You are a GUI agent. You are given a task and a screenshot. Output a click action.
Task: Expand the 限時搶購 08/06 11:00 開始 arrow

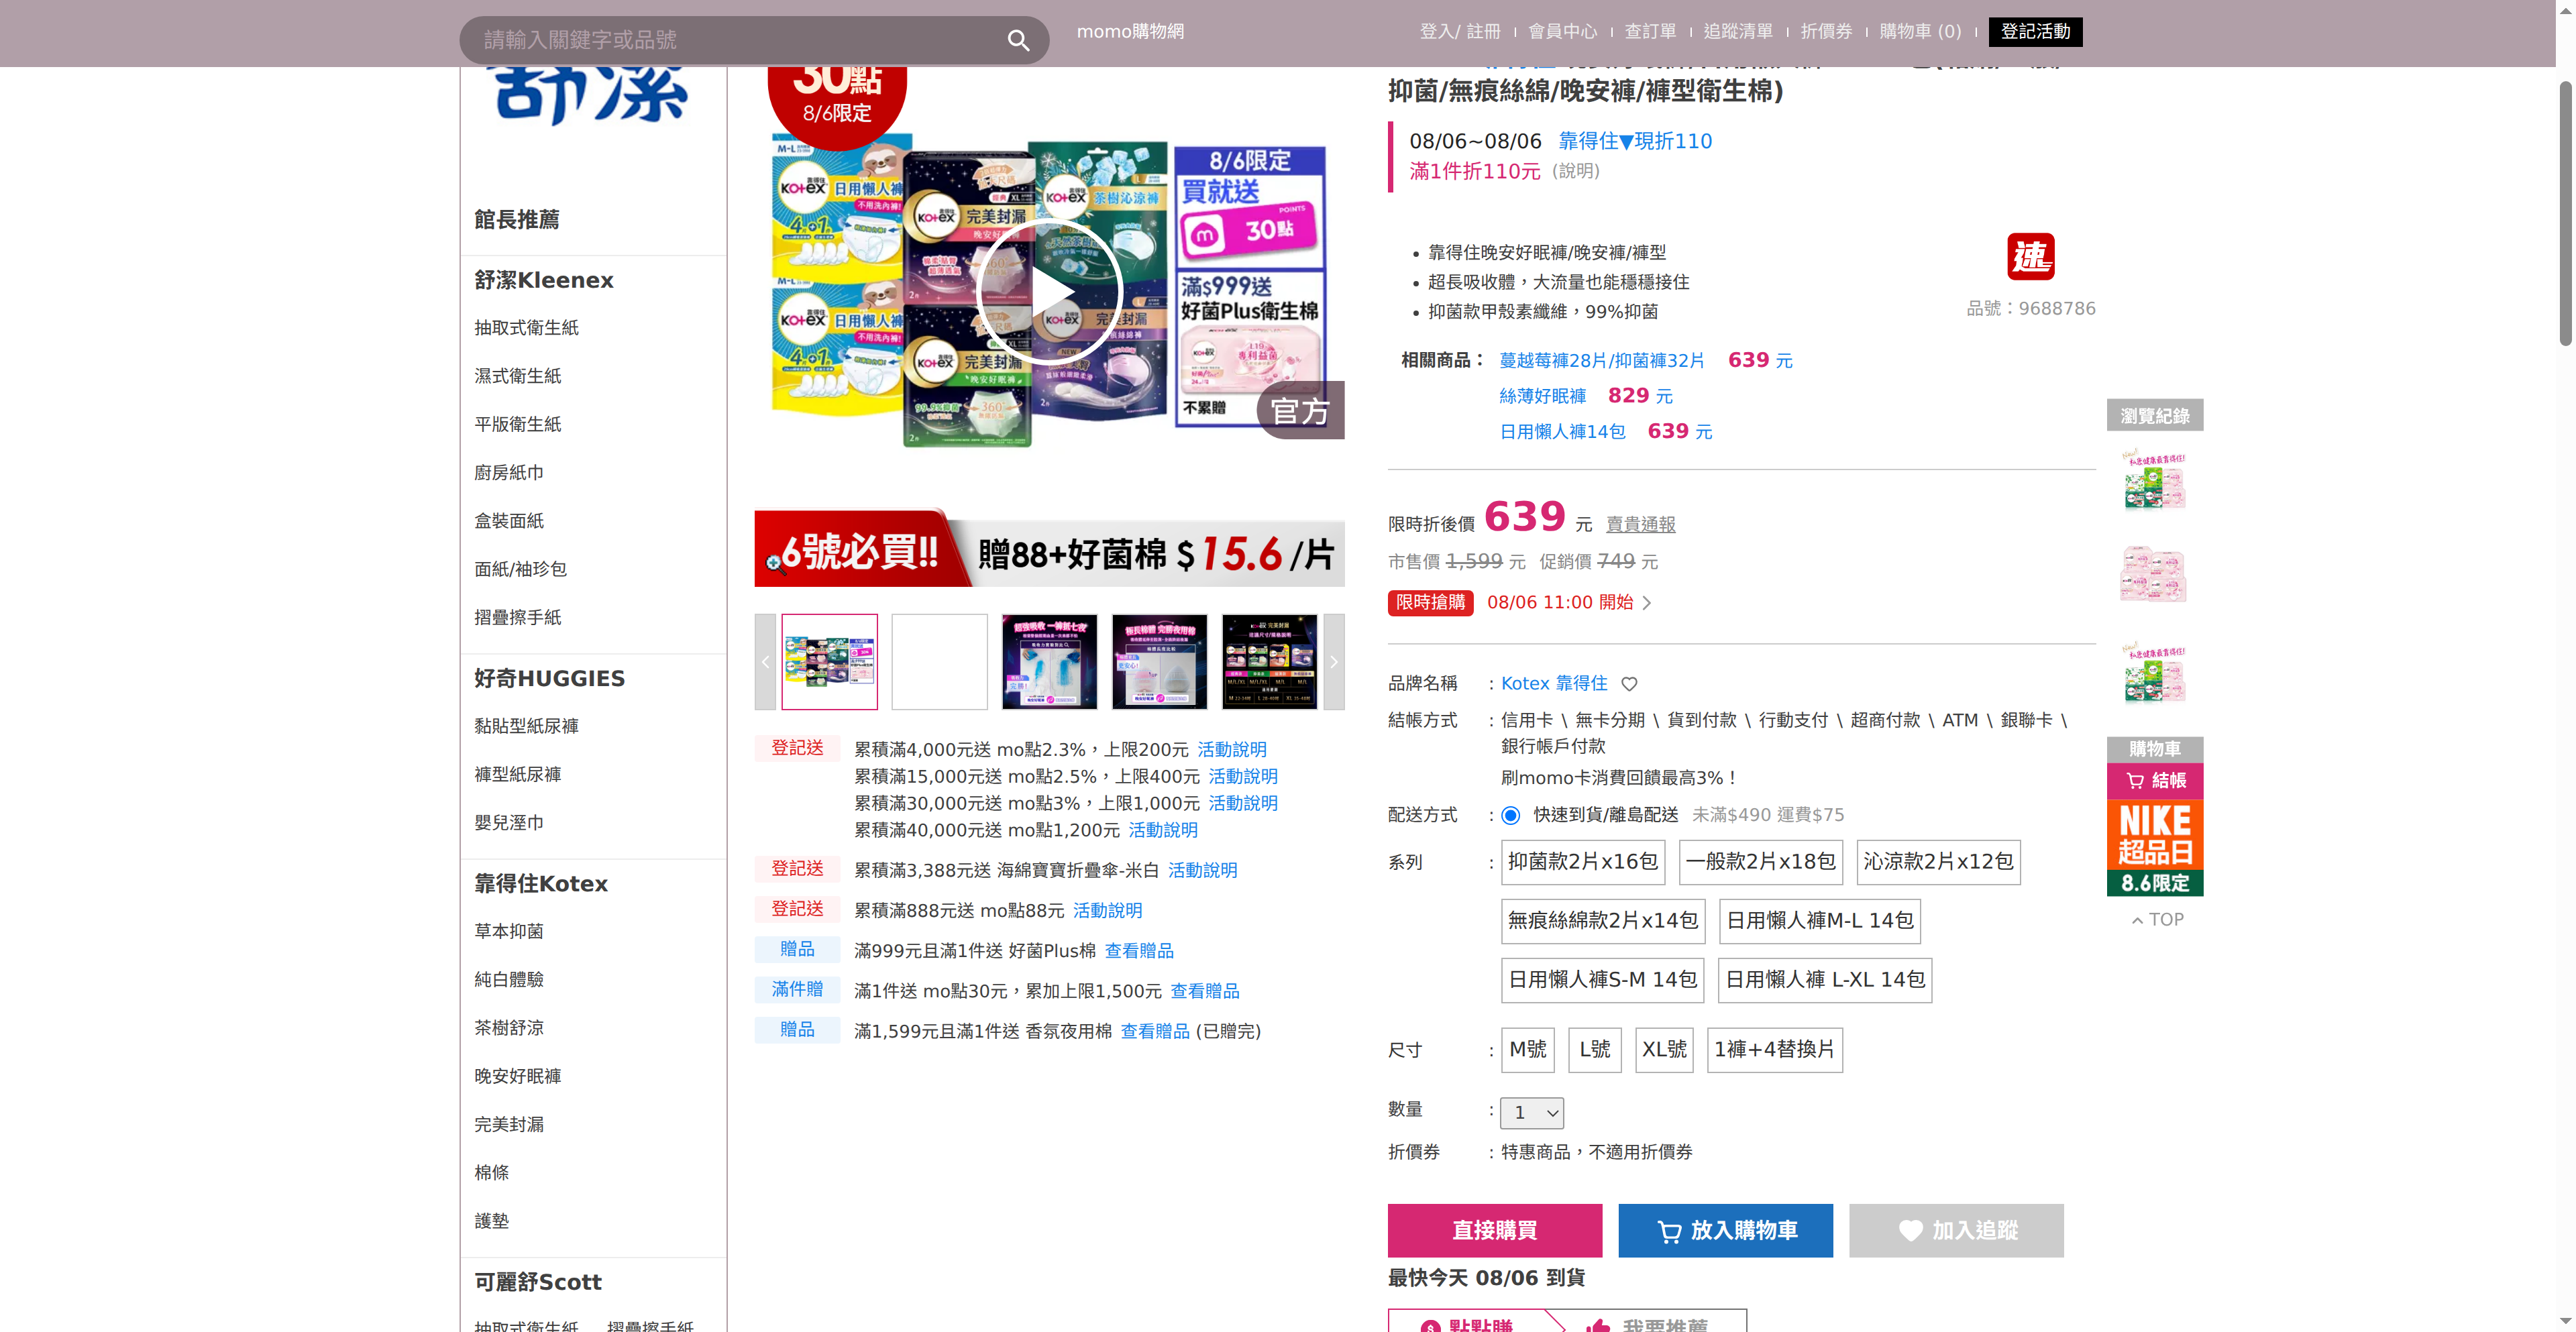(1647, 603)
